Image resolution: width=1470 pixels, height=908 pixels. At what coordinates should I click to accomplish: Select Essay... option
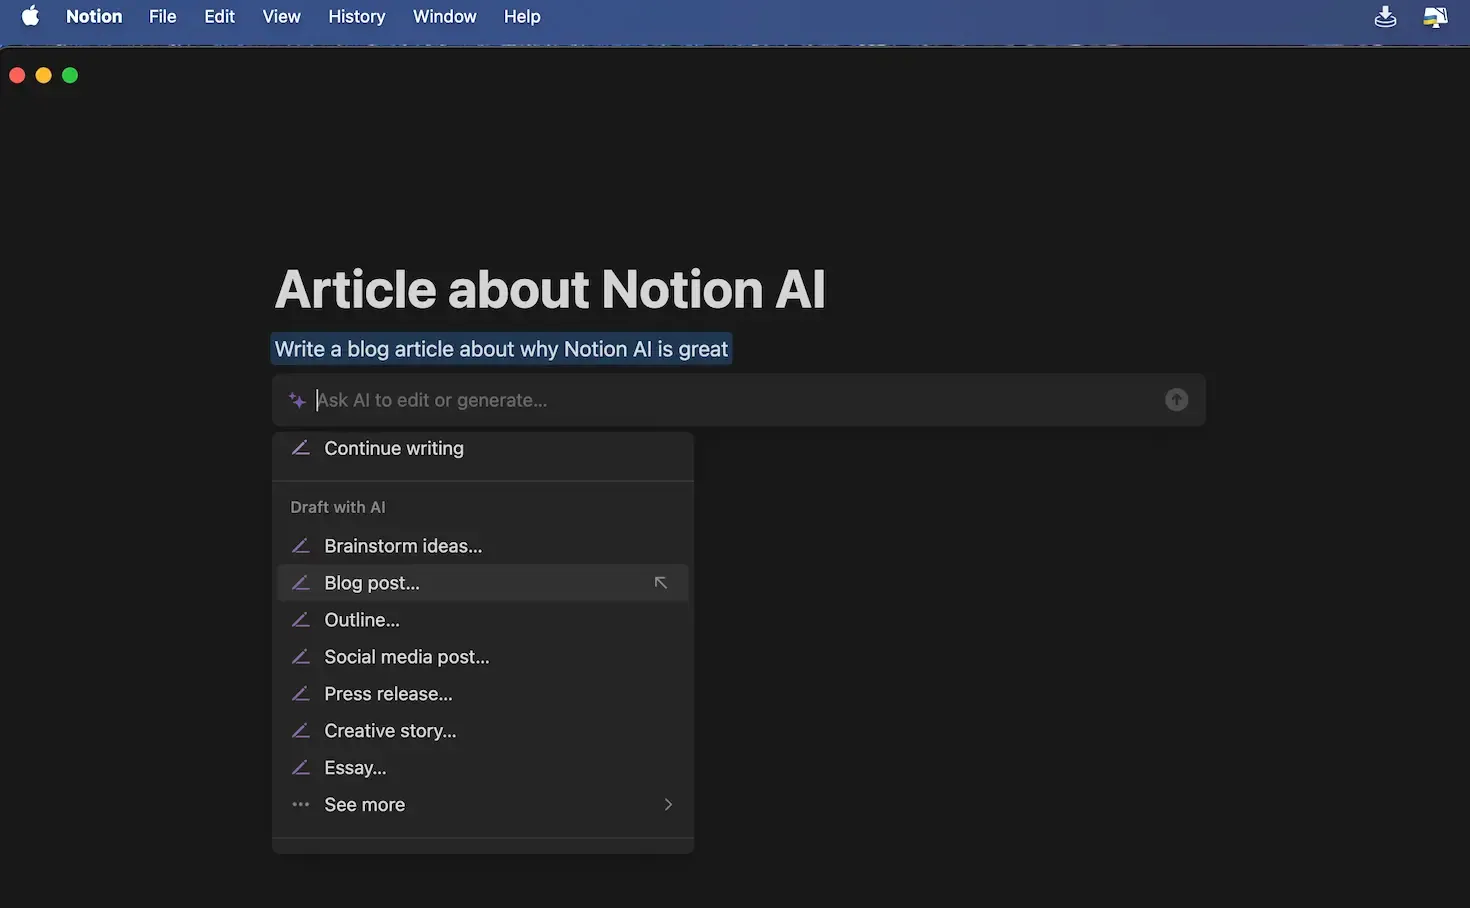(483, 768)
